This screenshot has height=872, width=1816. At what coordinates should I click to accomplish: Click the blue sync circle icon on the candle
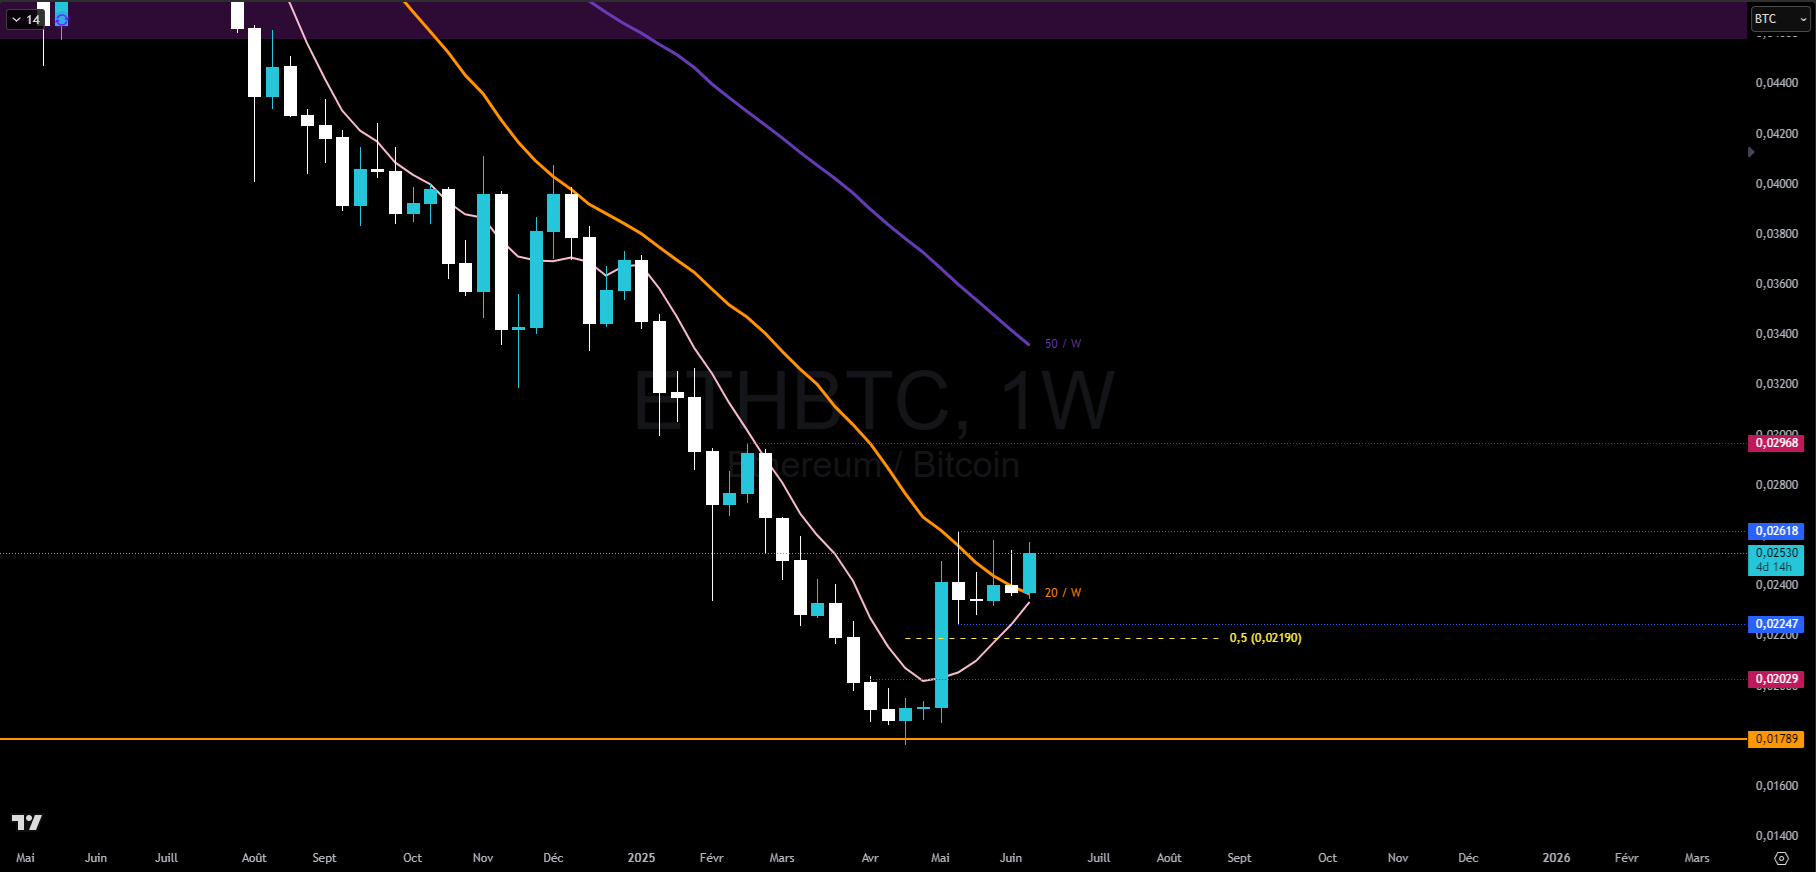(62, 20)
